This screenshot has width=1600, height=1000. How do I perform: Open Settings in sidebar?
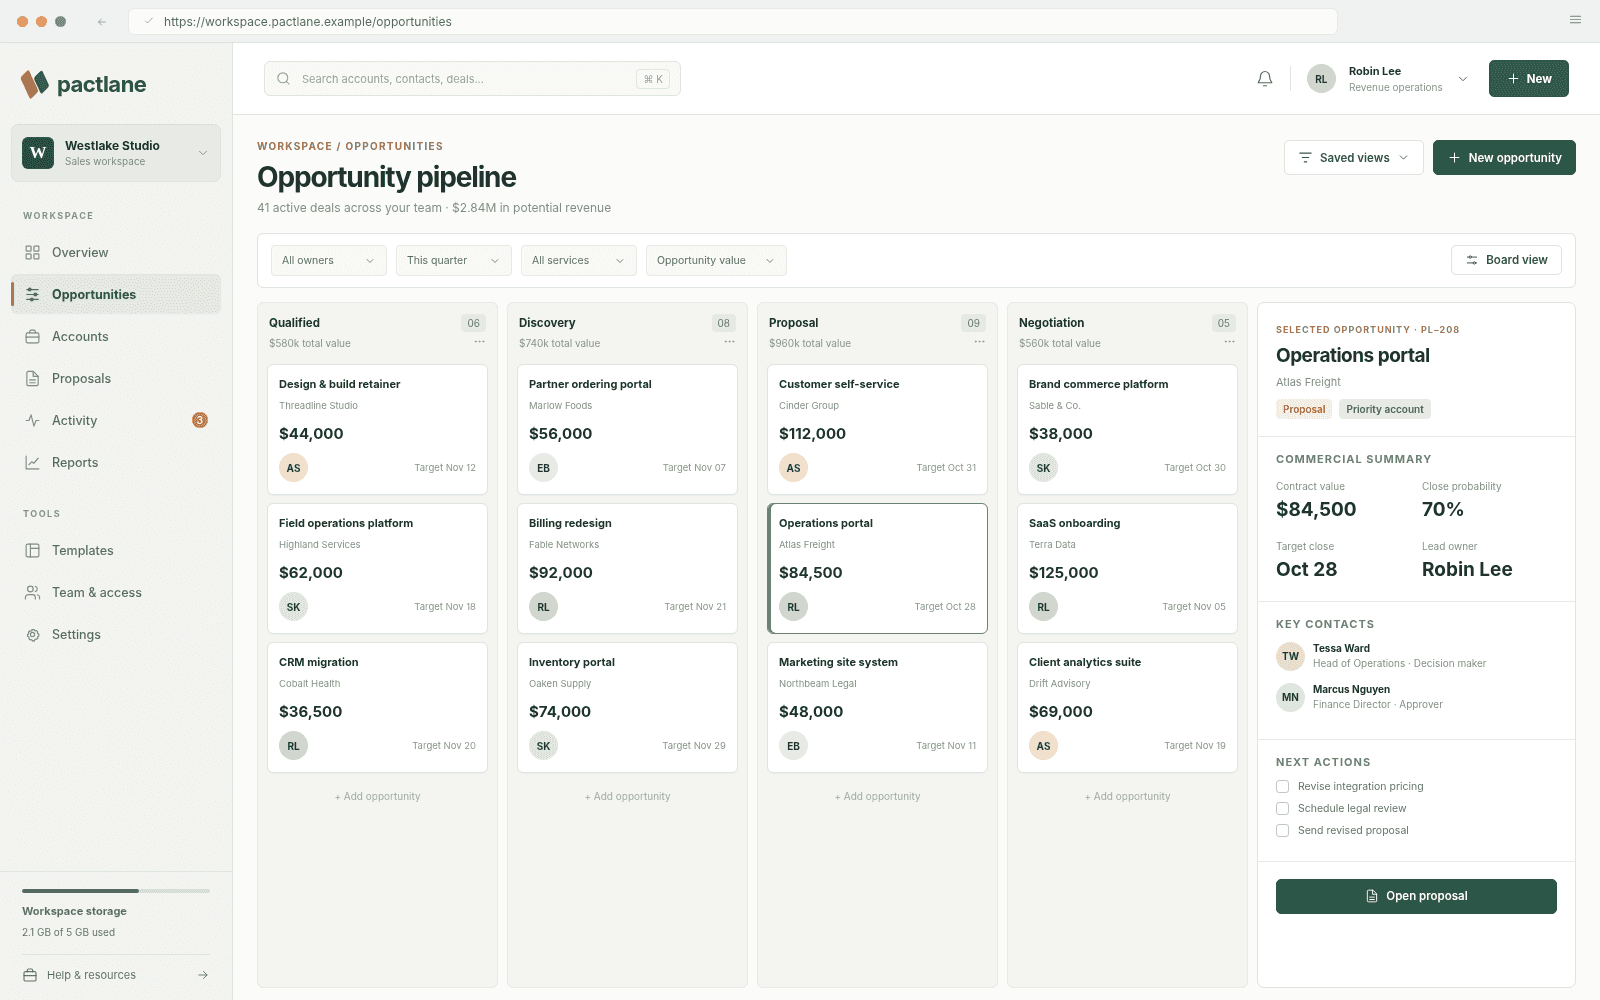(x=116, y=634)
